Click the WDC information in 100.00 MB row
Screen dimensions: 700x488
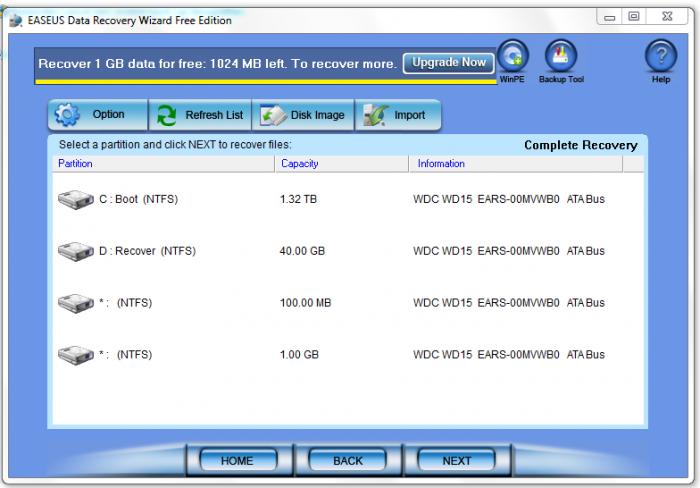pos(509,303)
